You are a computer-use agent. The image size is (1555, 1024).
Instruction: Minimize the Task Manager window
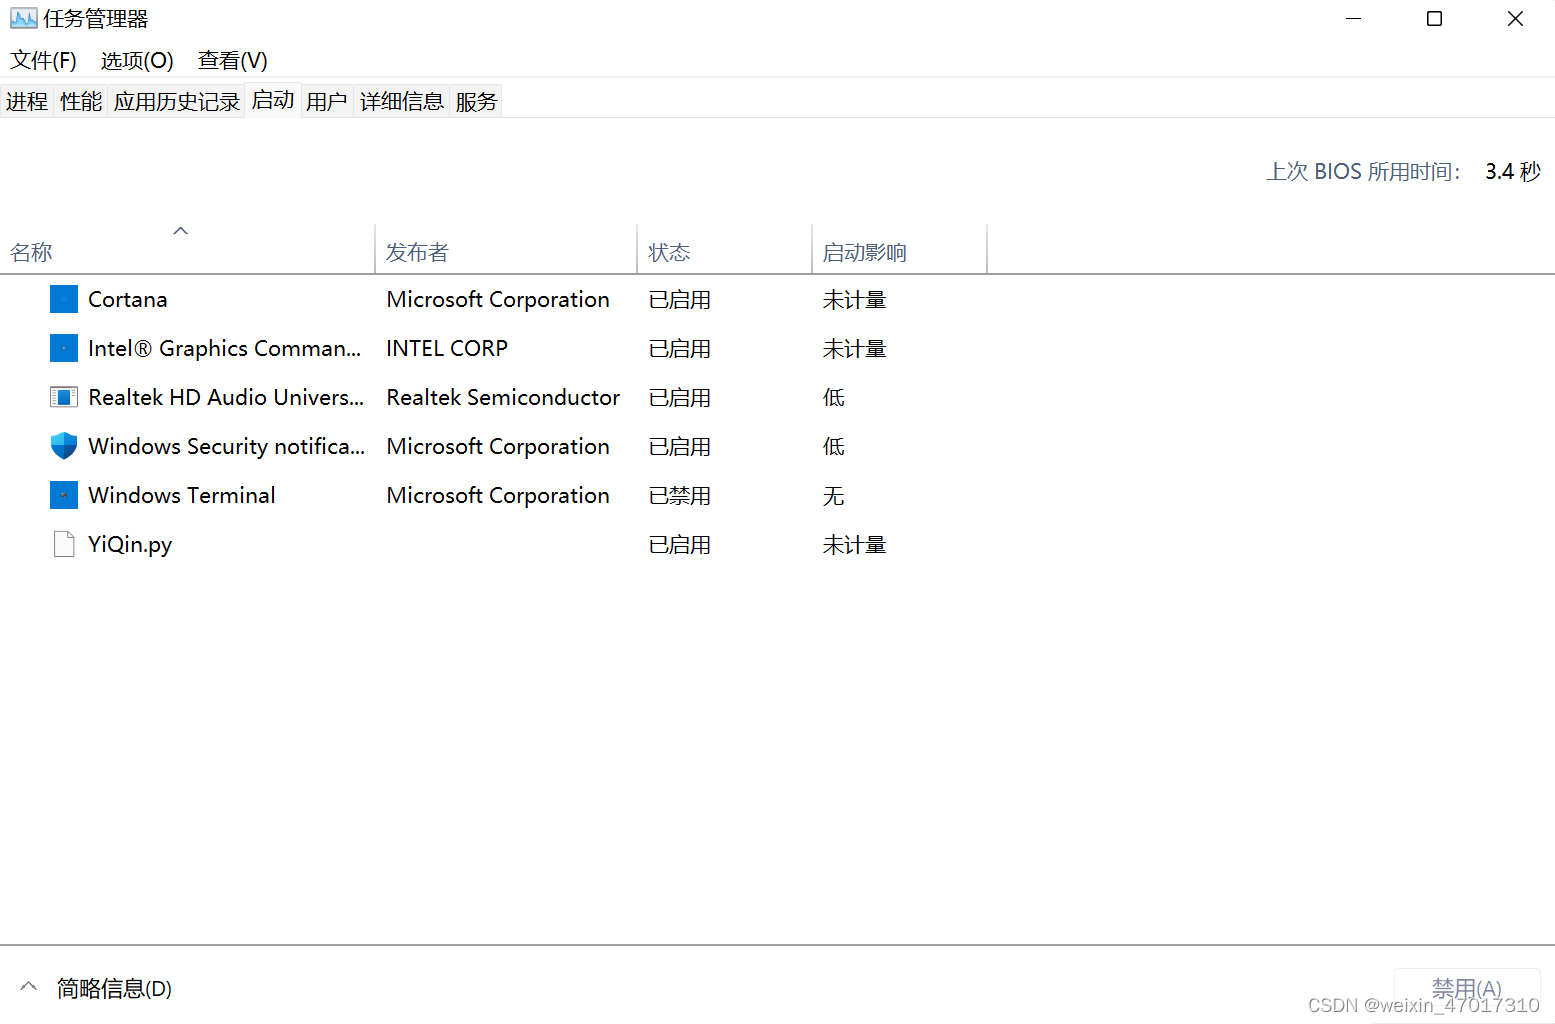(x=1354, y=18)
